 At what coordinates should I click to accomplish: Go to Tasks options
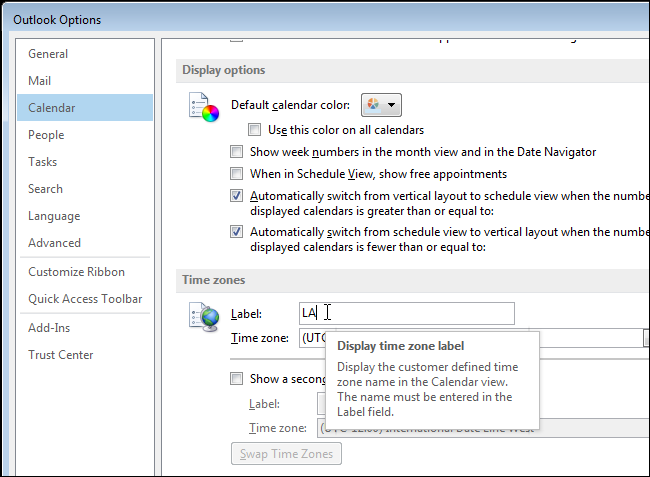click(x=43, y=162)
